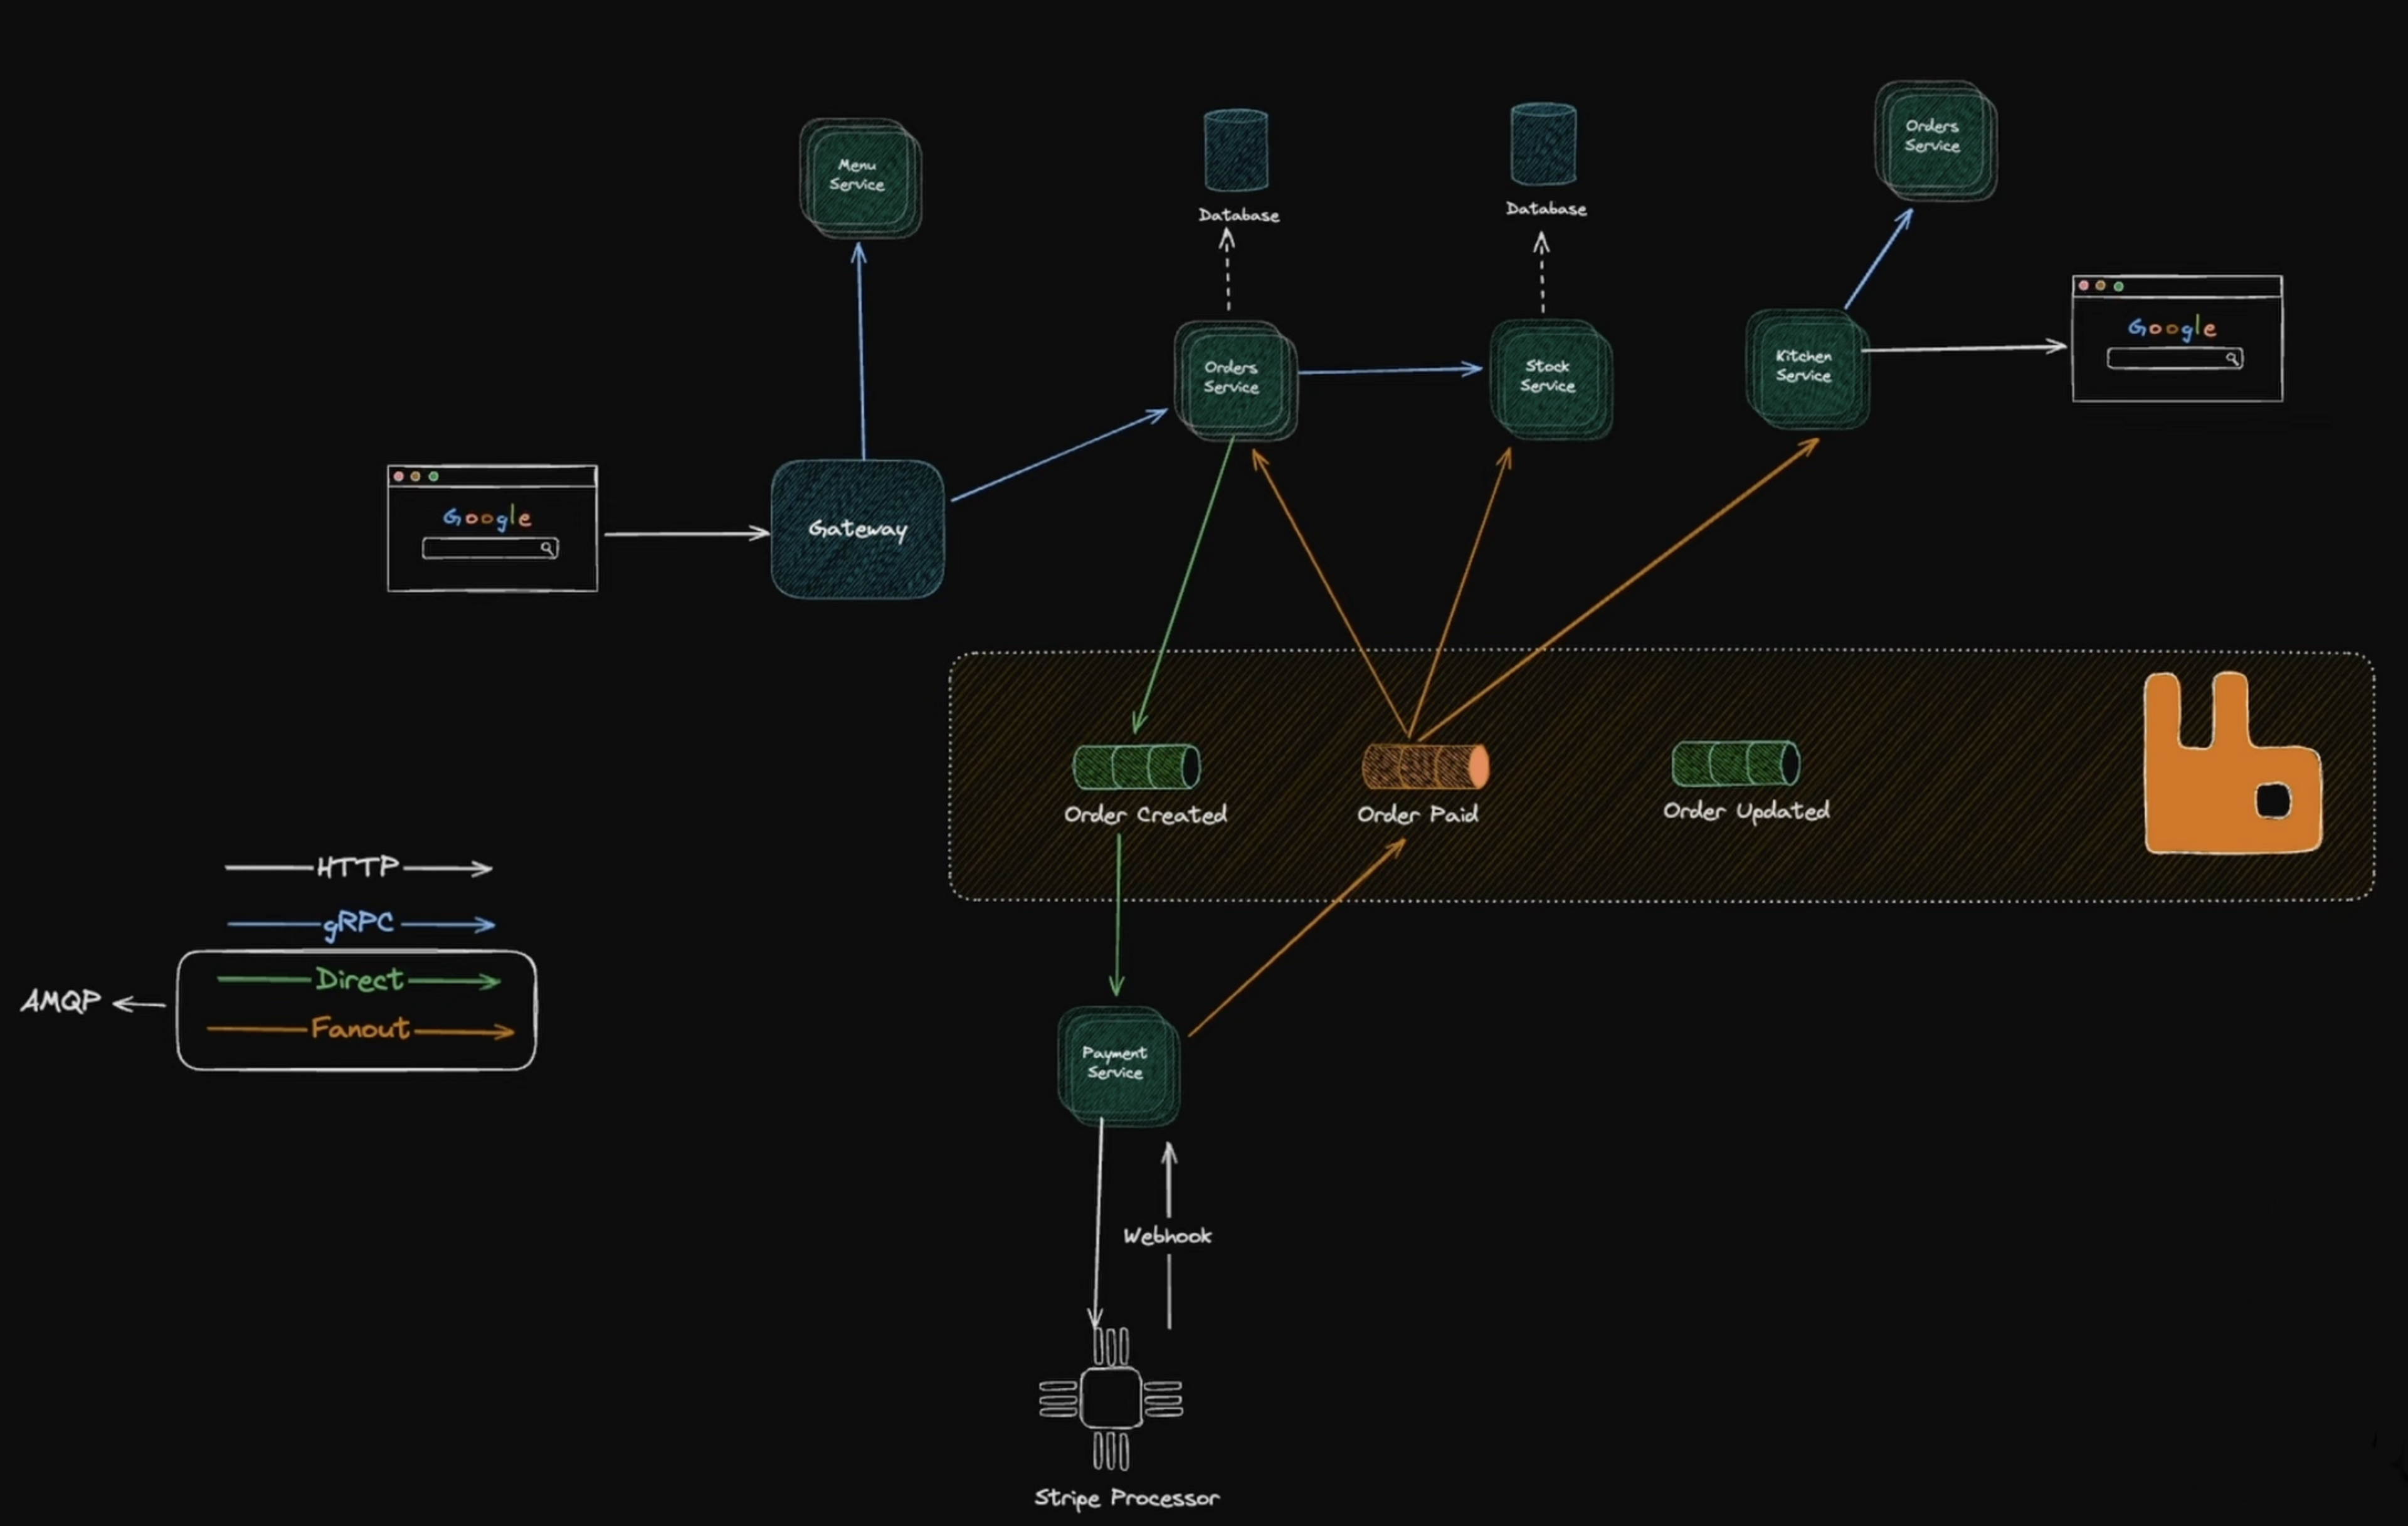The height and width of the screenshot is (1526, 2408).
Task: Select the green Direct legend label
Action: [x=359, y=979]
